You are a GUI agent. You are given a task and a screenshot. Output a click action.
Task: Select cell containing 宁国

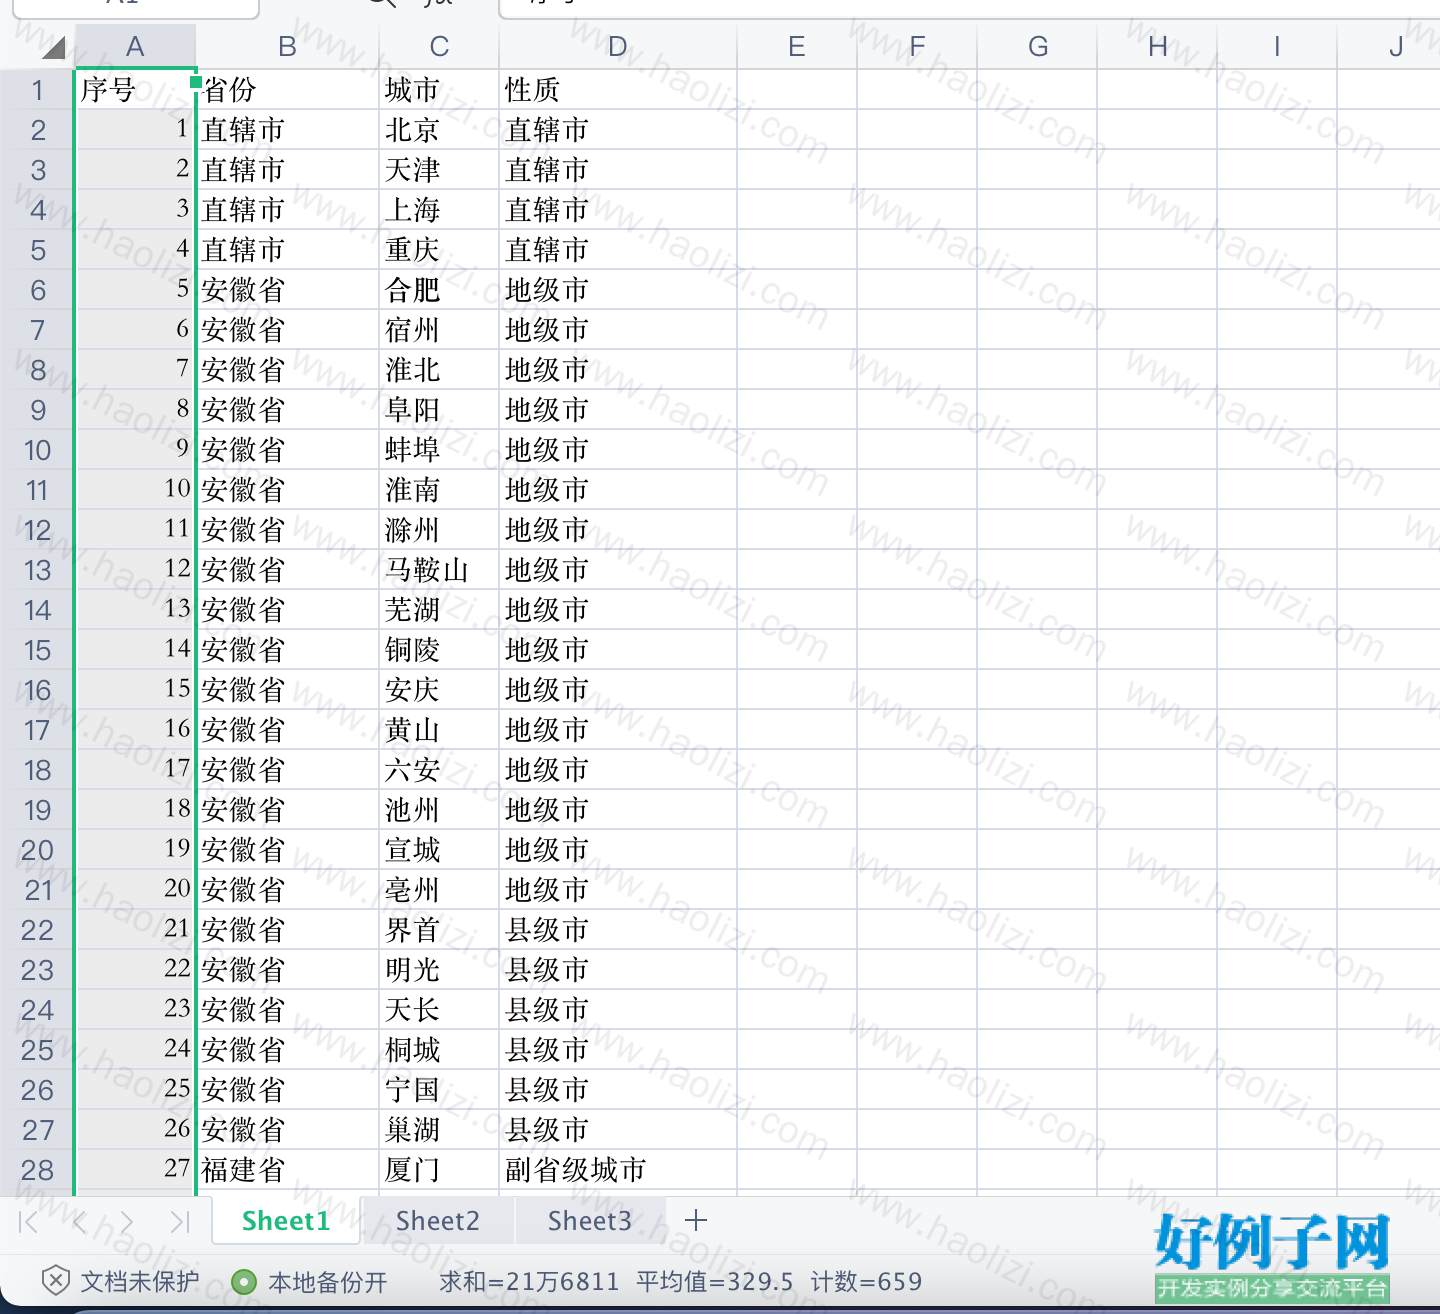439,1090
